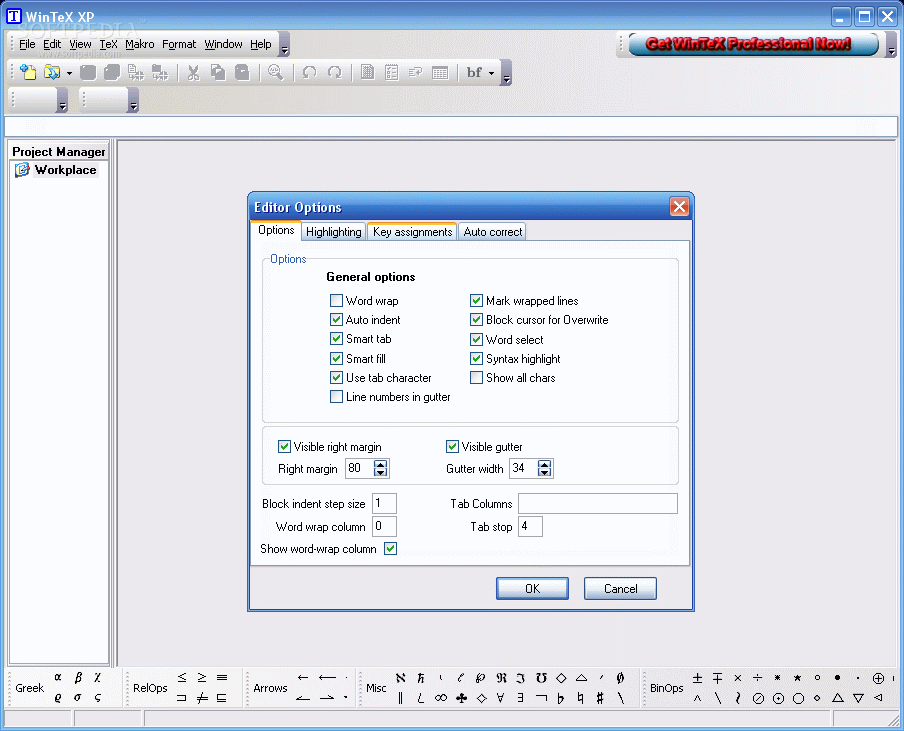
Task: Click the Save all documents icon
Action: [112, 72]
